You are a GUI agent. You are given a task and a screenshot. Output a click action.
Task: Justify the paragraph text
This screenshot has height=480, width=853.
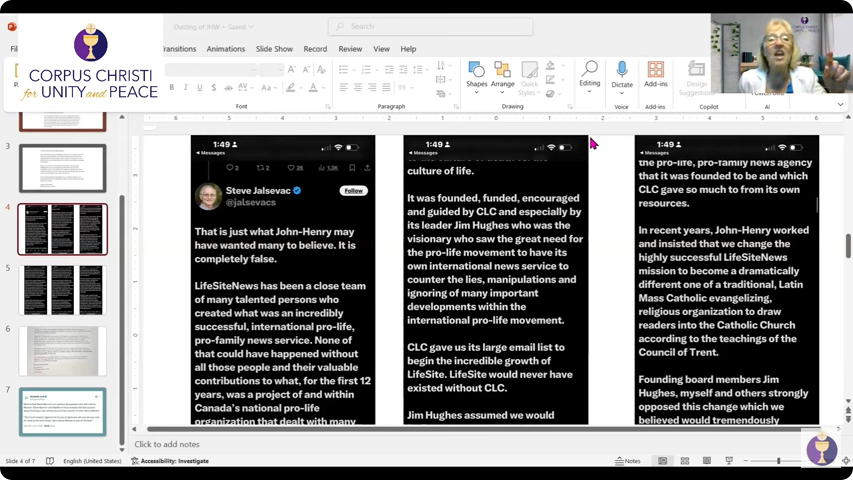coord(386,87)
